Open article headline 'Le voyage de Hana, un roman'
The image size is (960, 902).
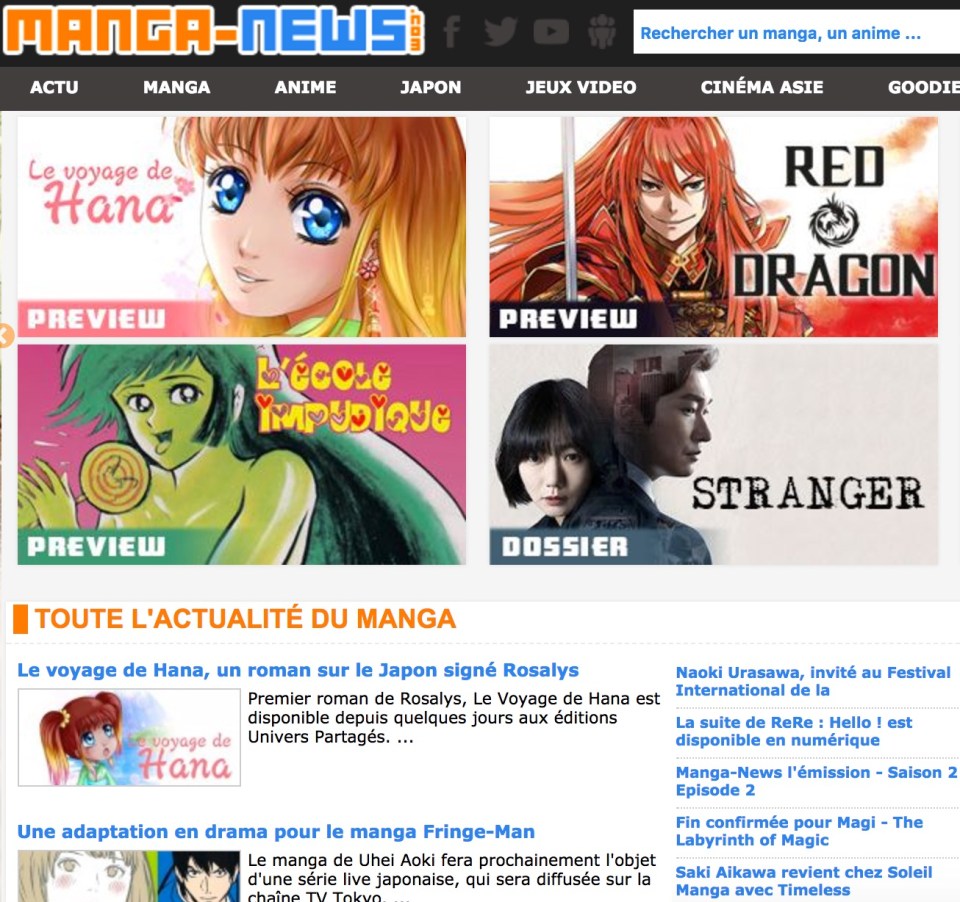point(298,670)
